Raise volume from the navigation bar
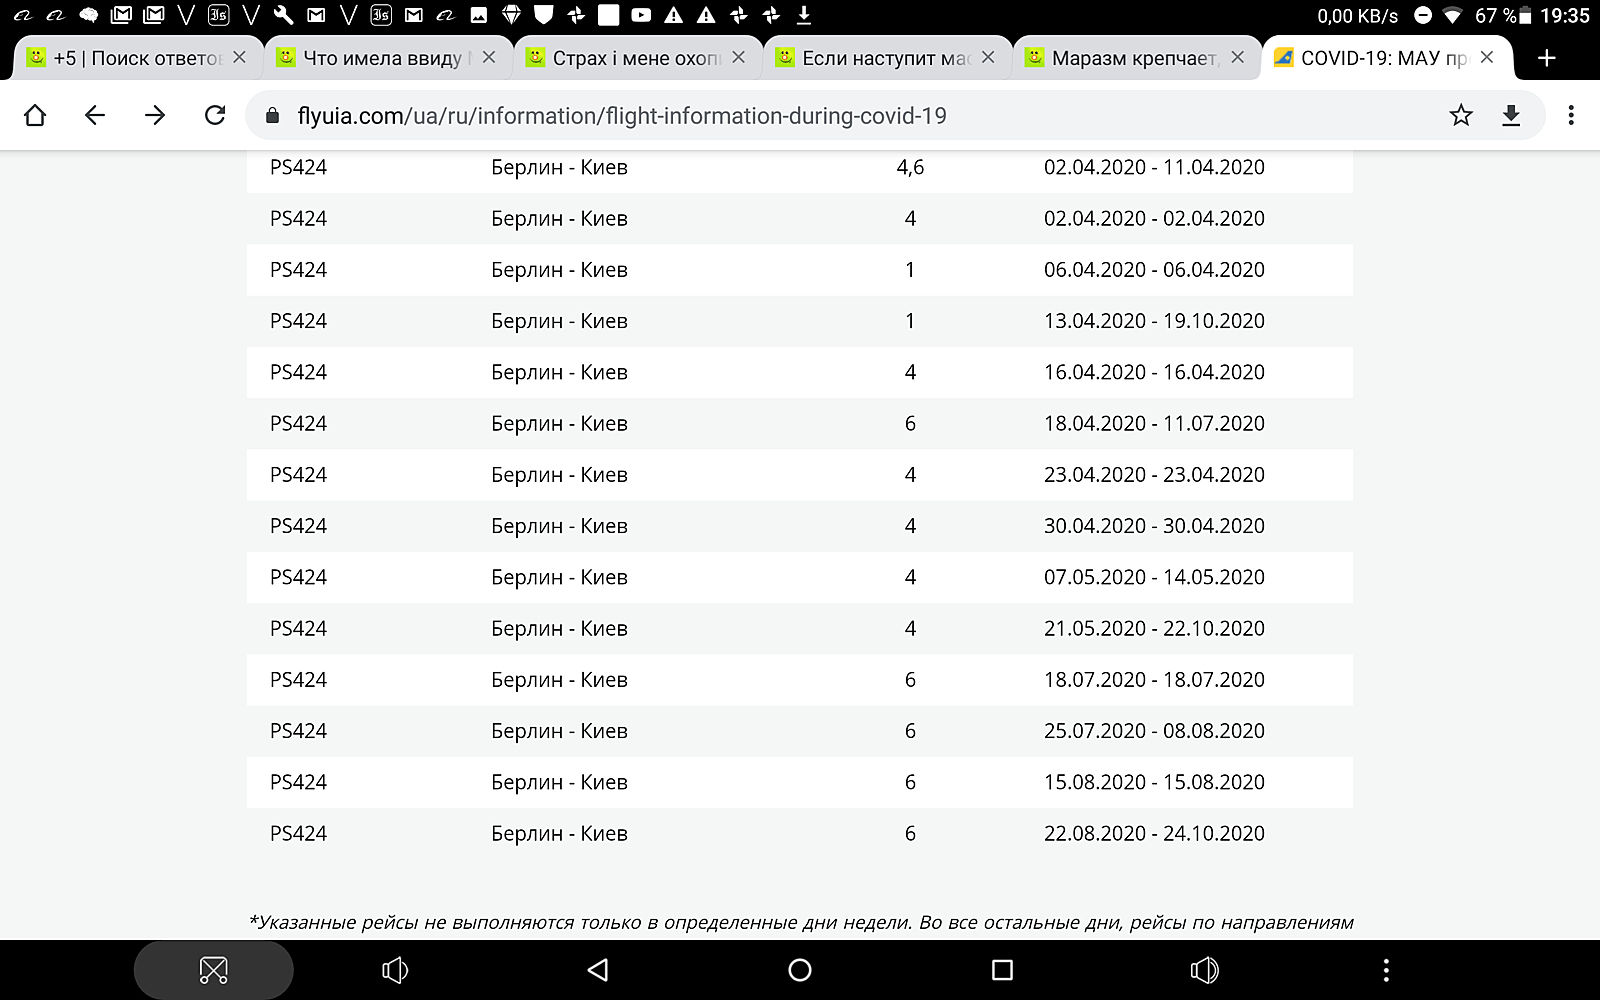 click(1204, 970)
